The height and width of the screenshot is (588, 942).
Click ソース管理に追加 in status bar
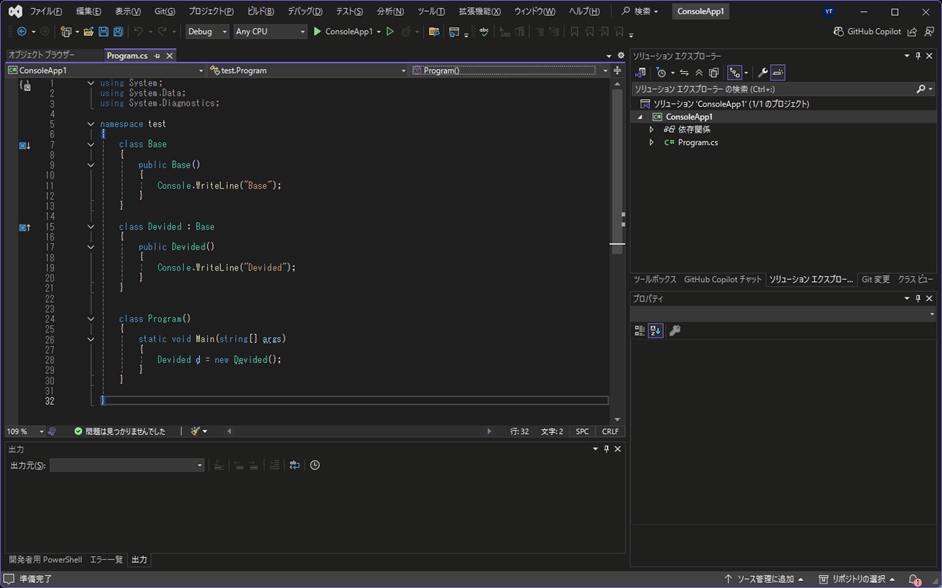(x=765, y=579)
